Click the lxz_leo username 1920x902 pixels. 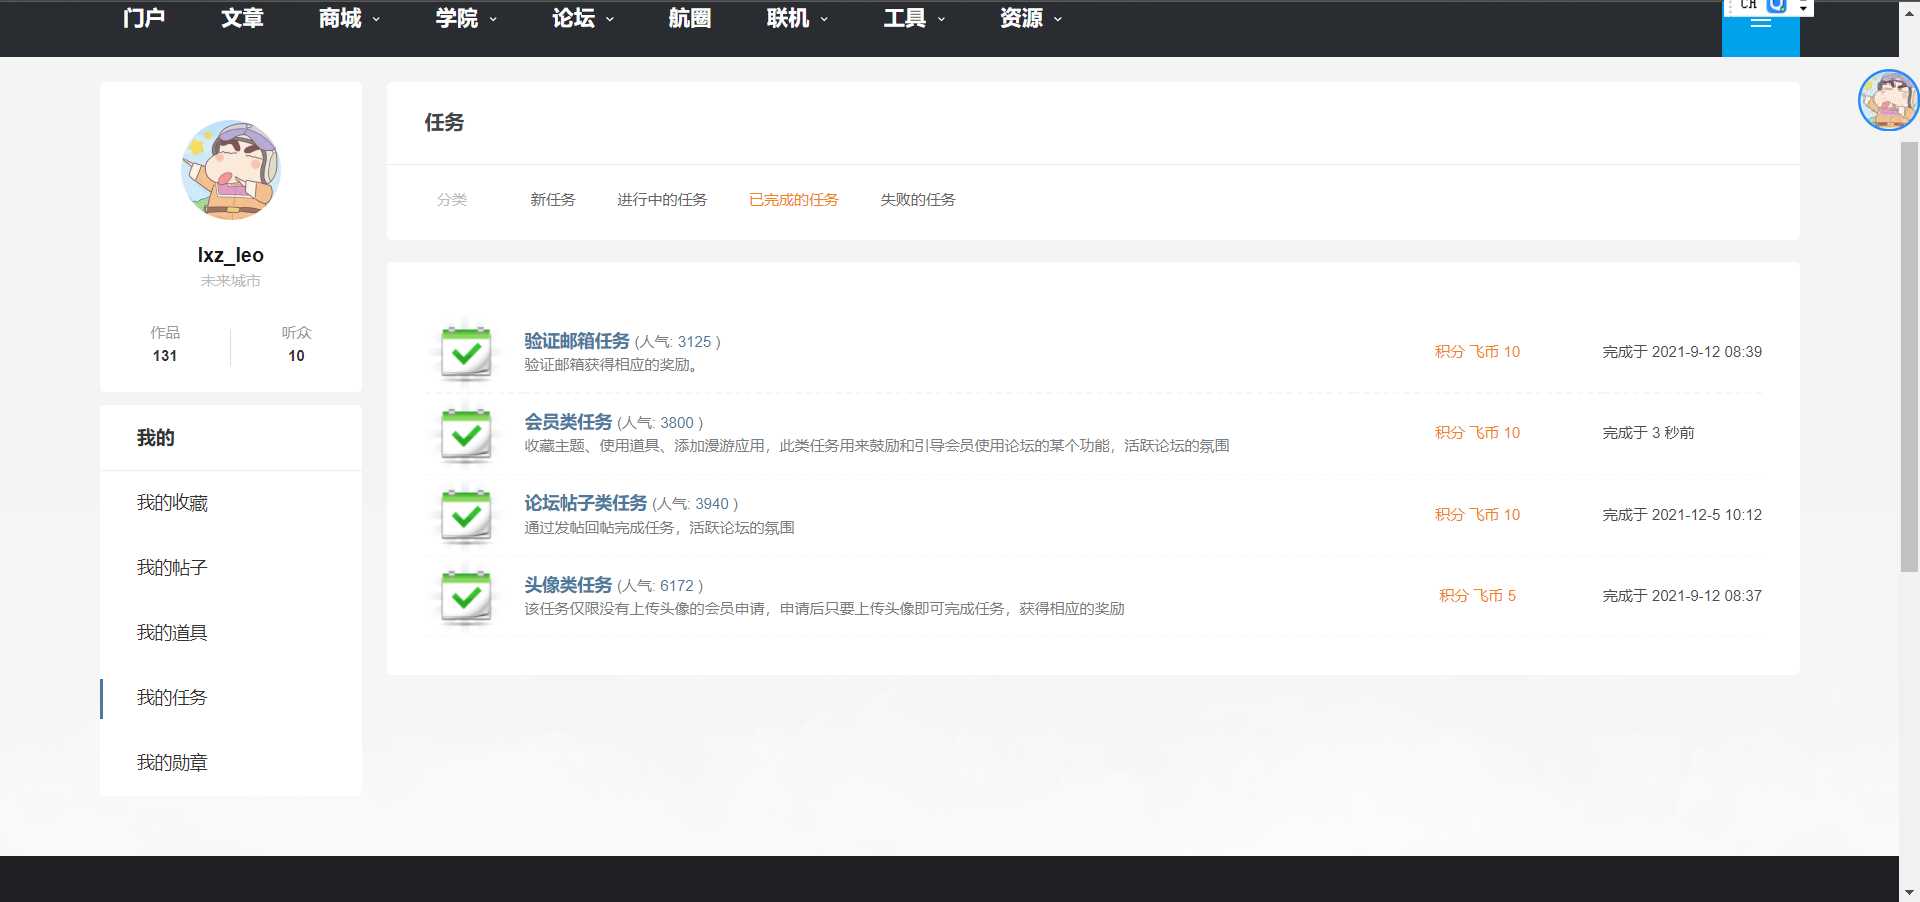(231, 255)
